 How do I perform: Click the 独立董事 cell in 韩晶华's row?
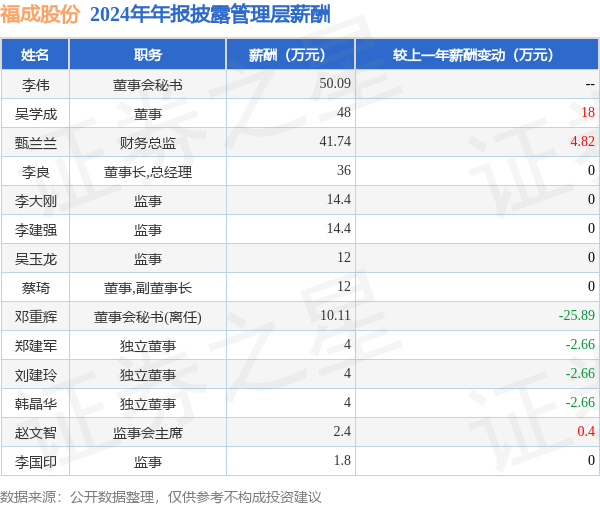pyautogui.click(x=148, y=403)
